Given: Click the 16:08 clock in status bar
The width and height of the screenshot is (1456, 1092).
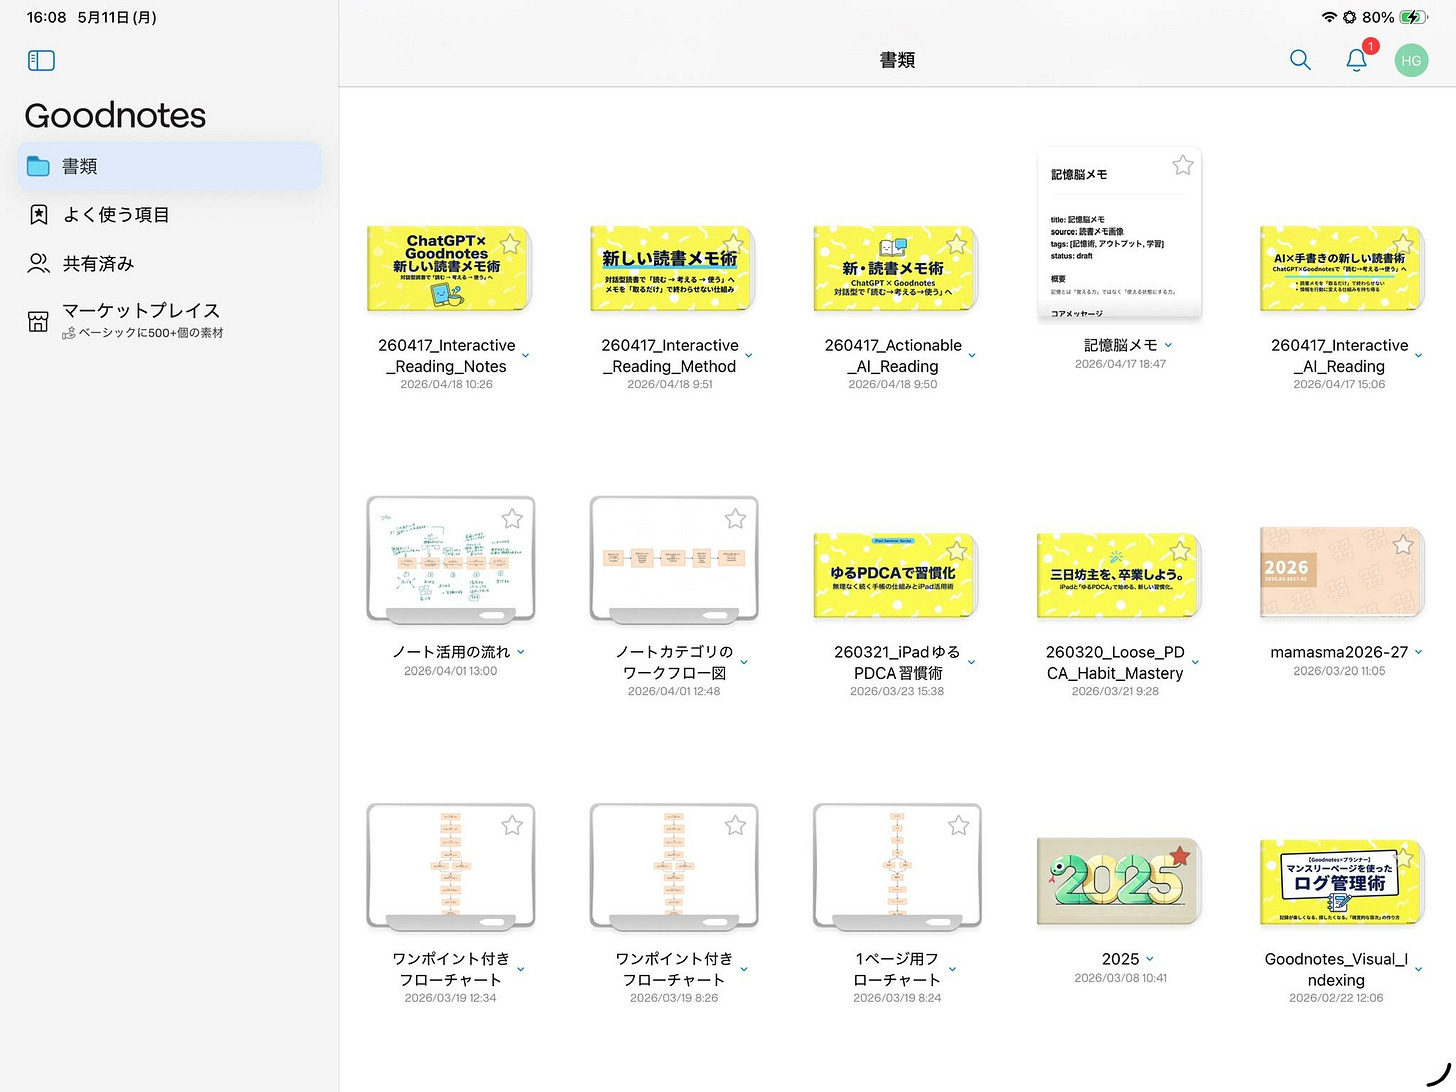Looking at the screenshot, I should click(x=46, y=17).
